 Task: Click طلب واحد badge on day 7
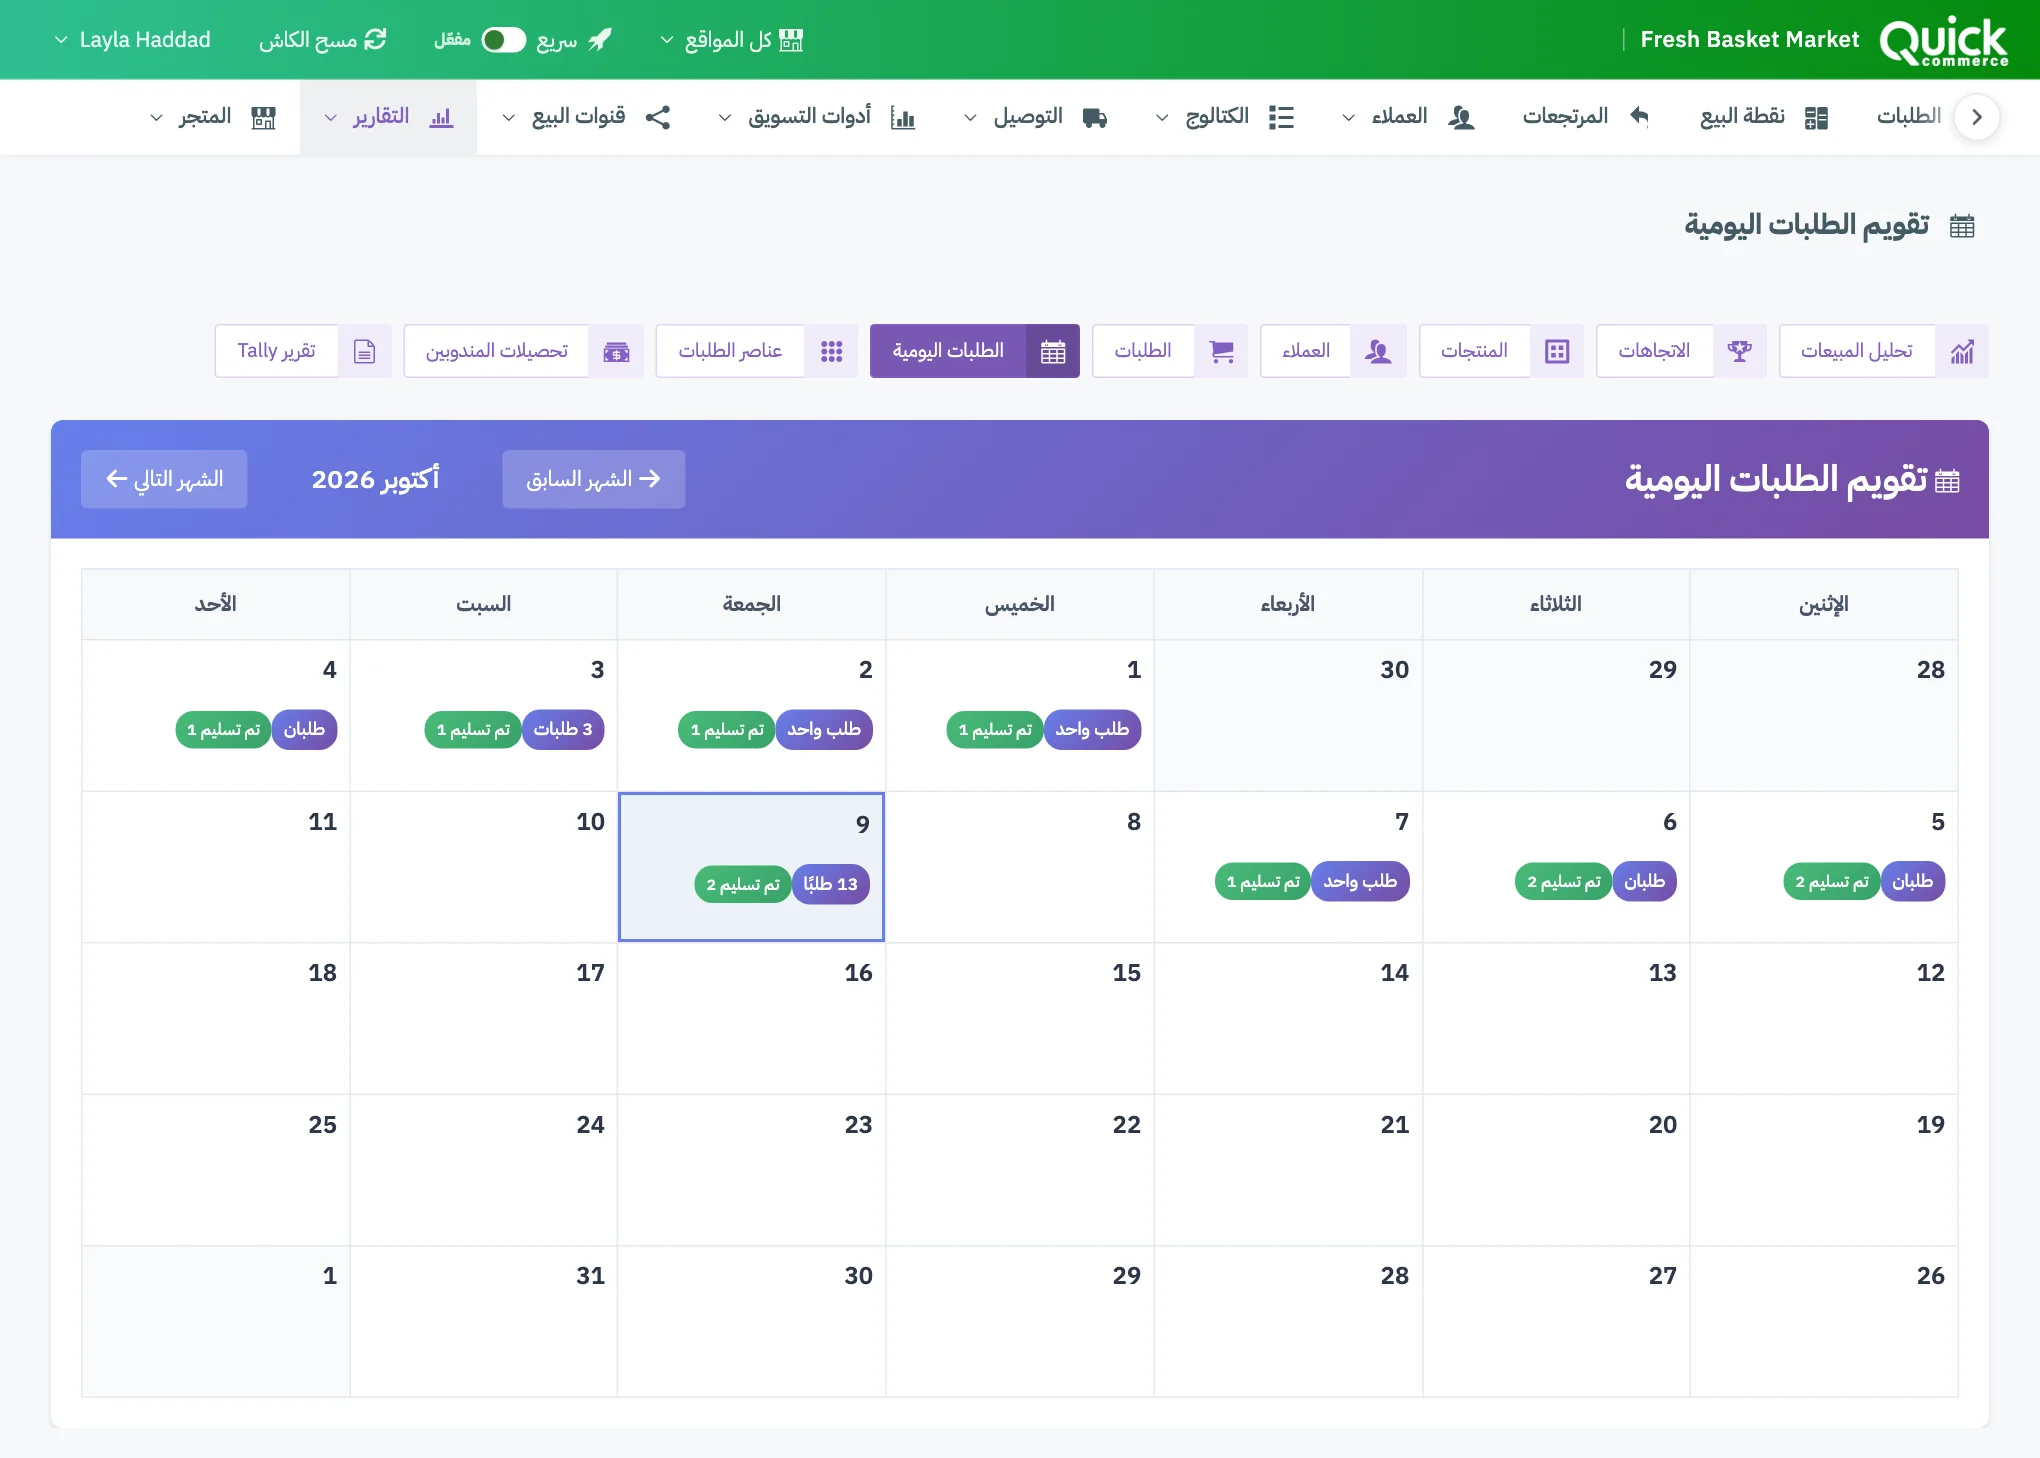click(1360, 881)
